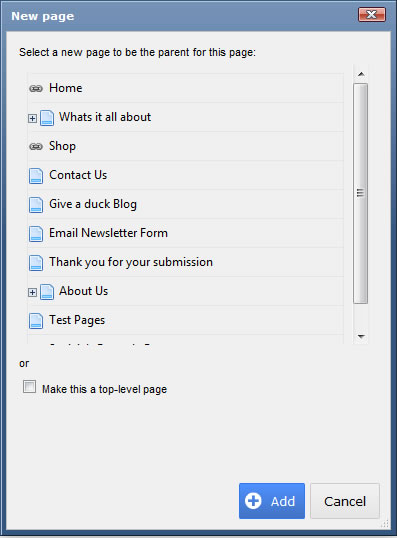The width and height of the screenshot is (397, 538).
Task: Select the Home entry as parent
Action: (66, 88)
